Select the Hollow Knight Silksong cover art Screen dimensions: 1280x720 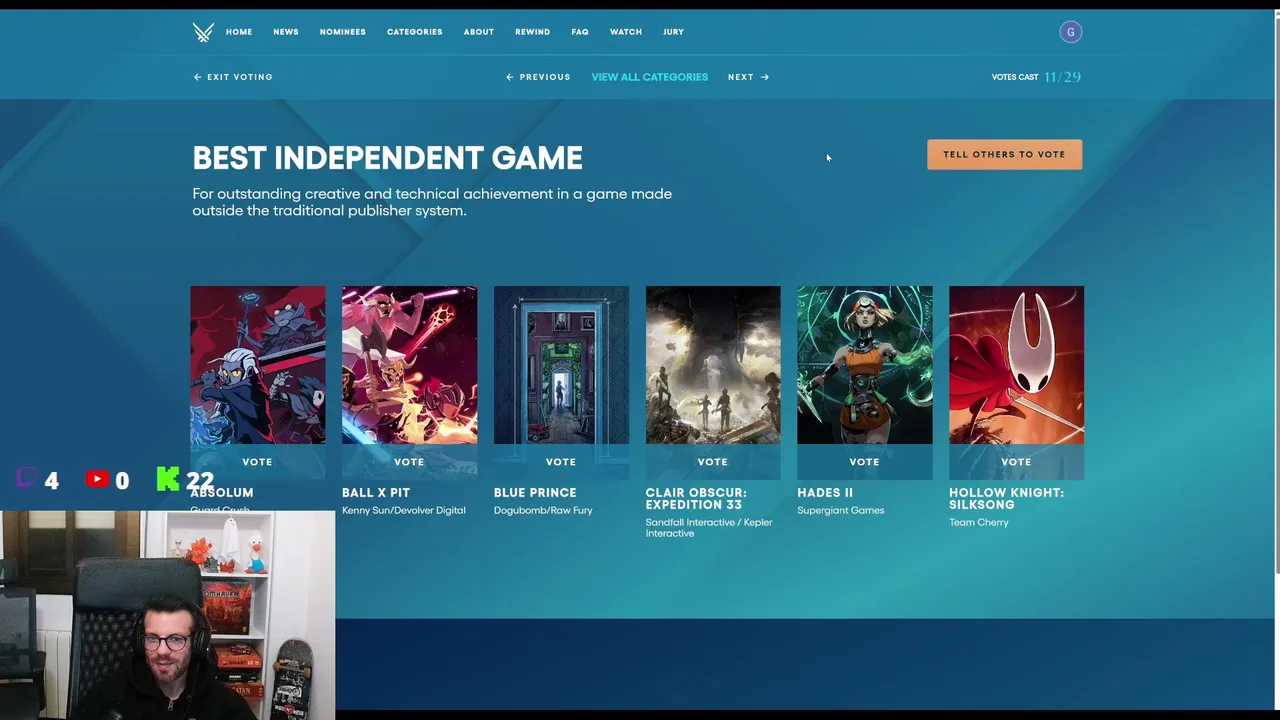pos(1016,365)
